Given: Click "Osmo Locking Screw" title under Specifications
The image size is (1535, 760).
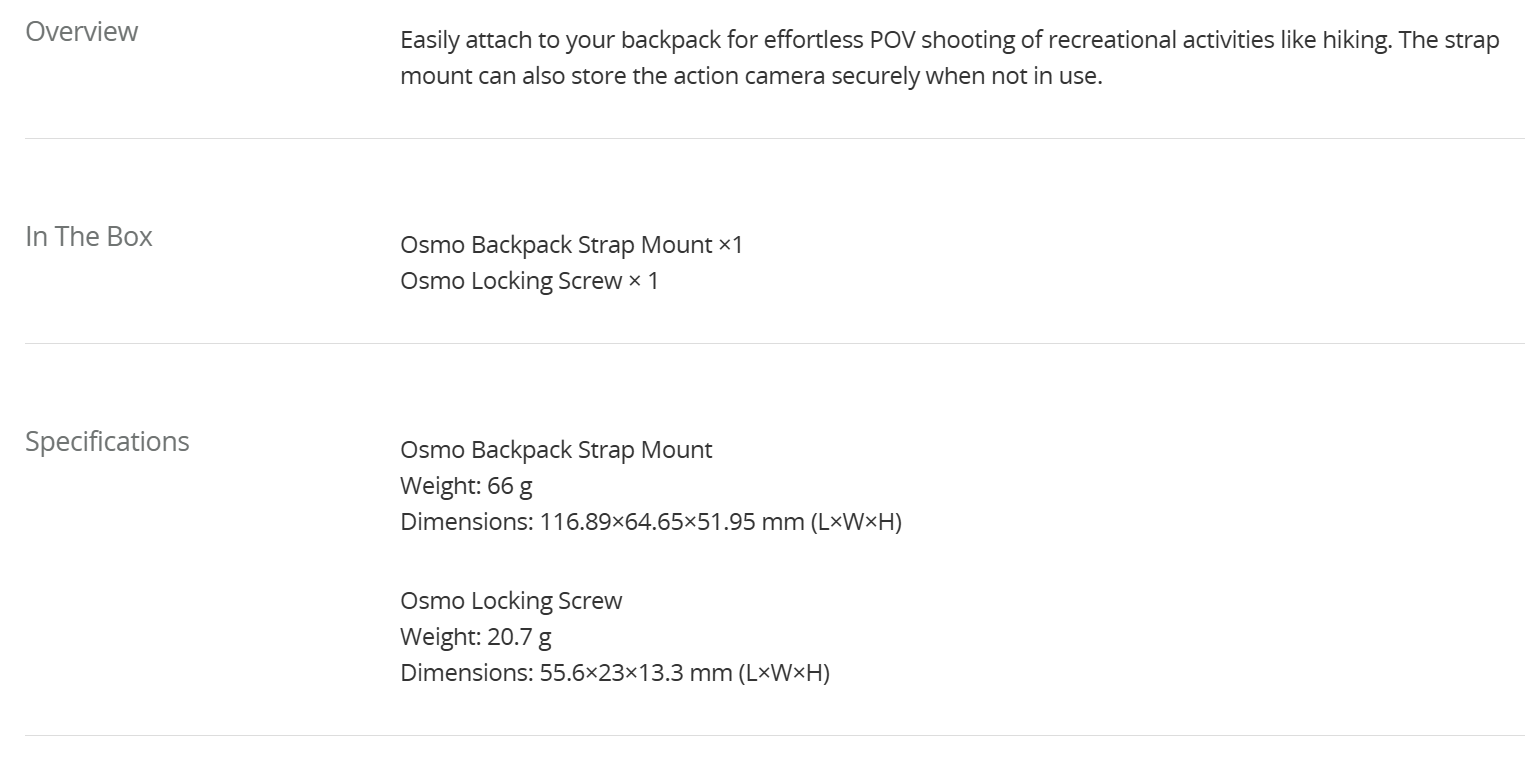Looking at the screenshot, I should [511, 601].
